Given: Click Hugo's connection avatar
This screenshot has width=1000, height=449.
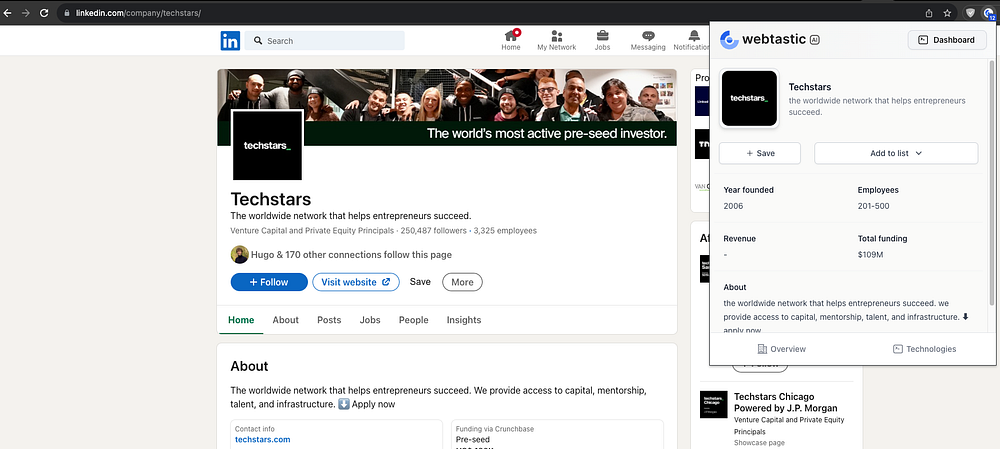Looking at the screenshot, I should (x=239, y=254).
